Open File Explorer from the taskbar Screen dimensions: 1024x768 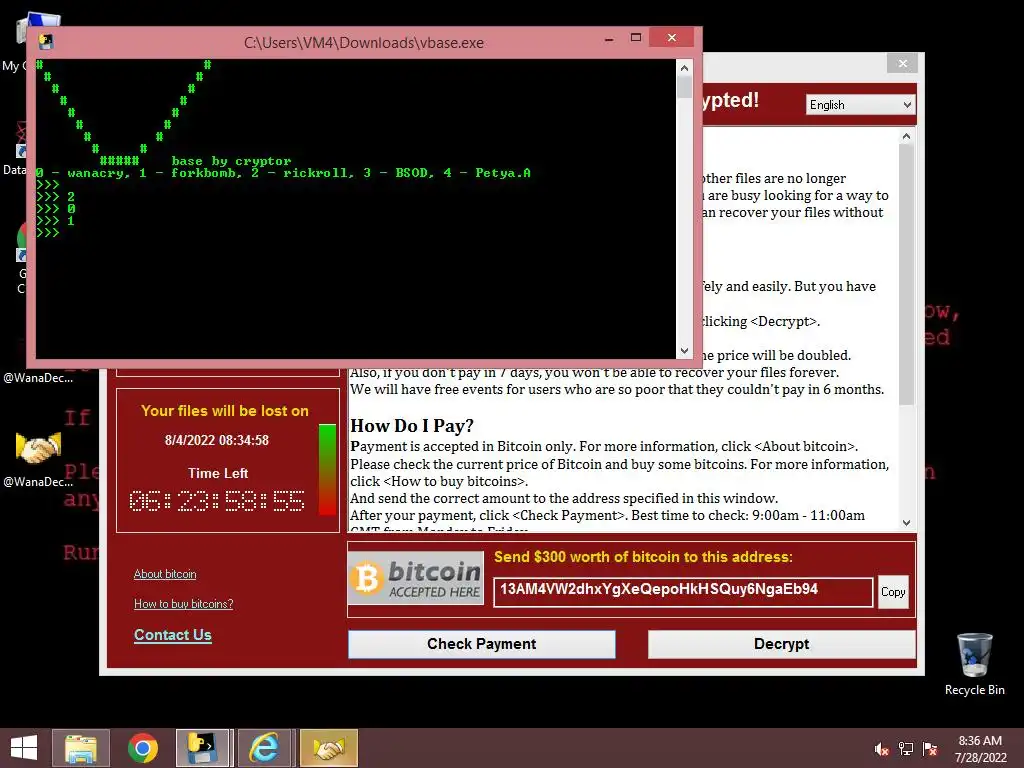pyautogui.click(x=80, y=748)
